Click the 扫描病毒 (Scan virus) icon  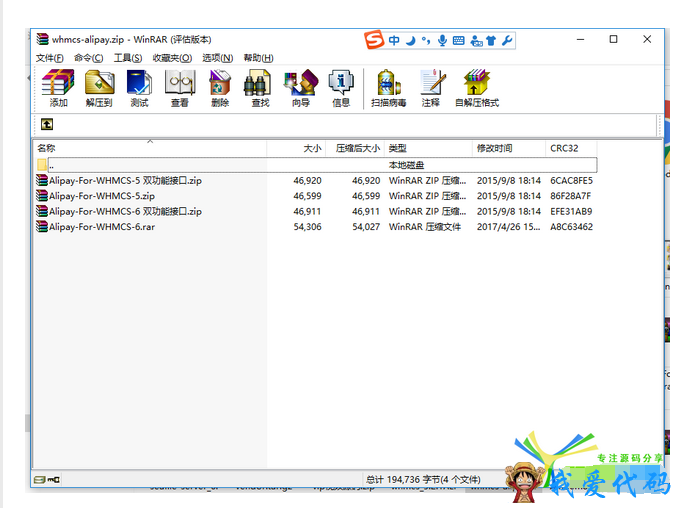click(389, 88)
